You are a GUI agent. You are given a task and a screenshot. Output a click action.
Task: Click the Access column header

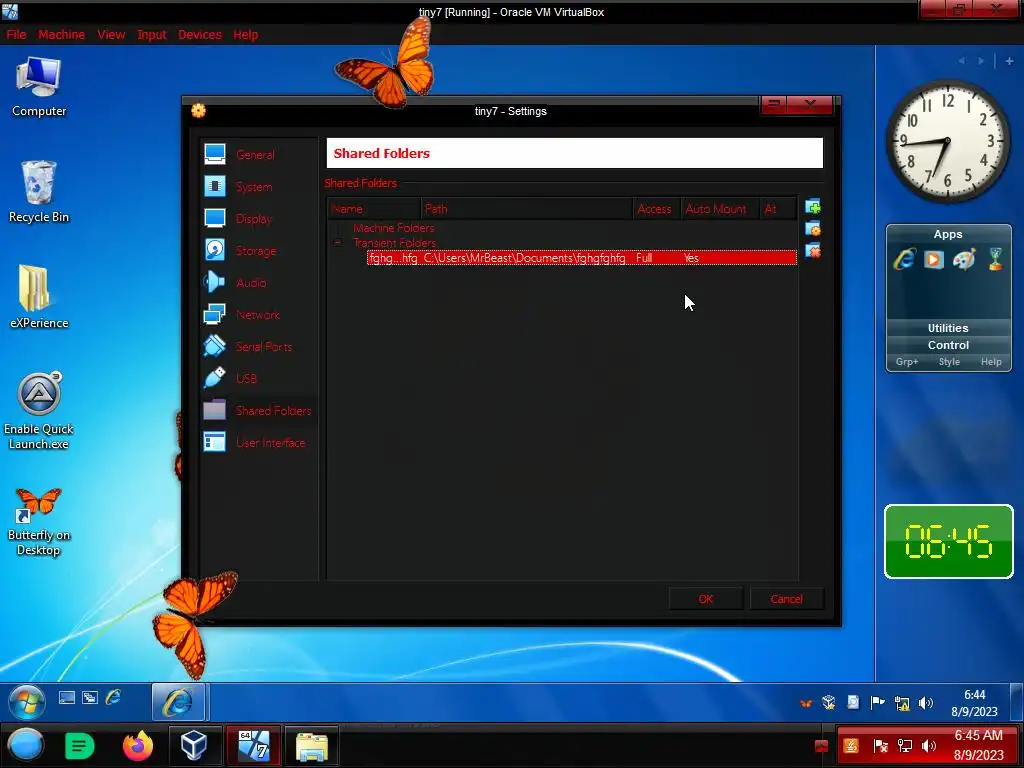click(656, 209)
